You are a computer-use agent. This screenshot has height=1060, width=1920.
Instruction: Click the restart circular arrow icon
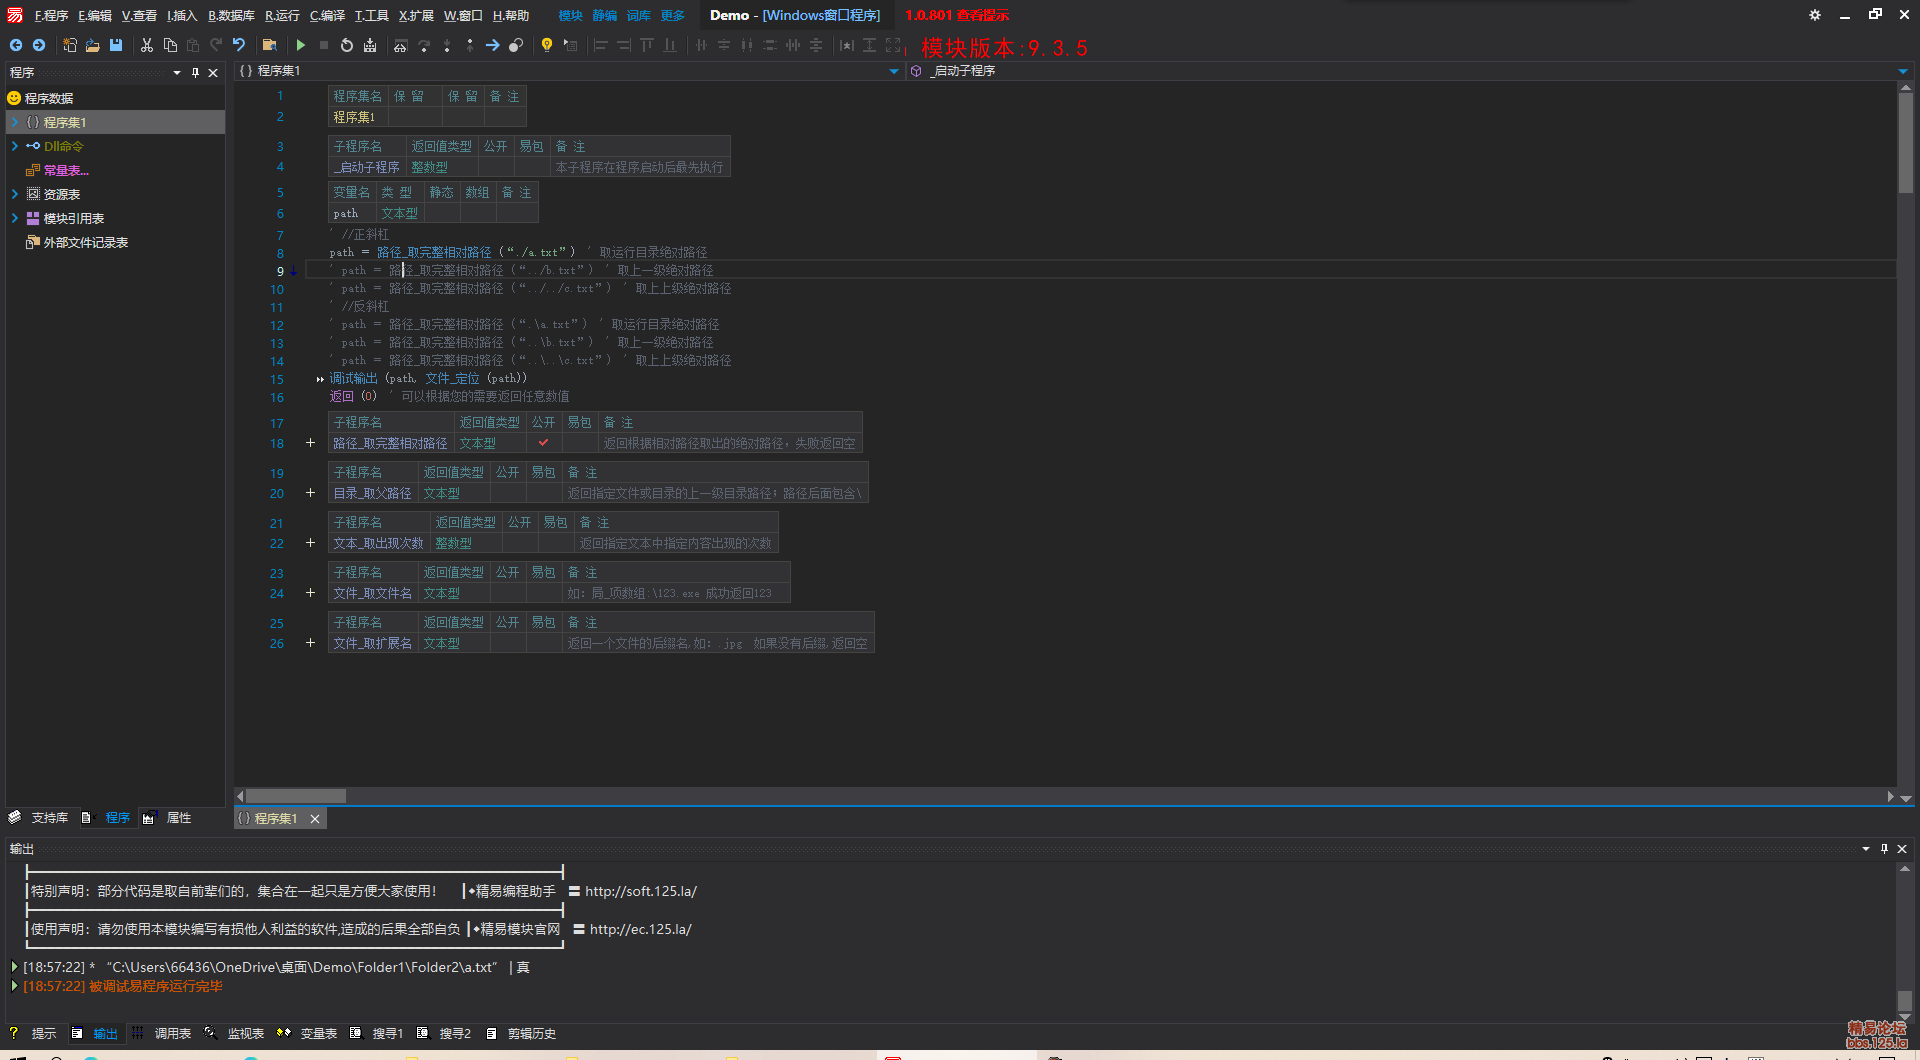click(x=347, y=45)
